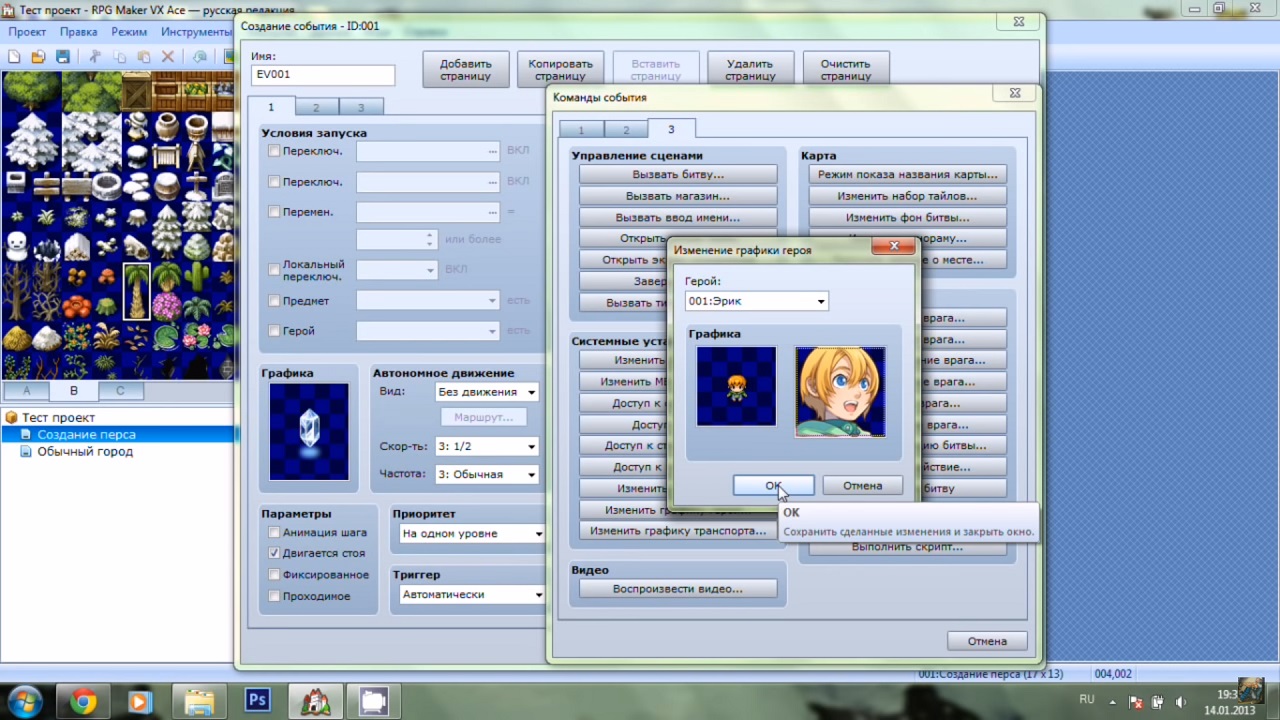Enable the Анимация шага checkbox
Image resolution: width=1280 pixels, height=720 pixels.
click(274, 533)
